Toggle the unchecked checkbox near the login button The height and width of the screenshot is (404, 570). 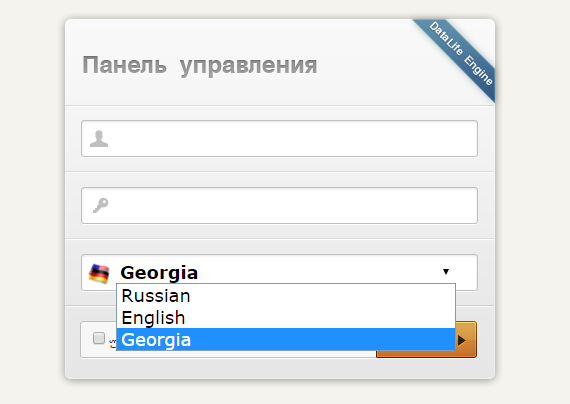tap(99, 338)
